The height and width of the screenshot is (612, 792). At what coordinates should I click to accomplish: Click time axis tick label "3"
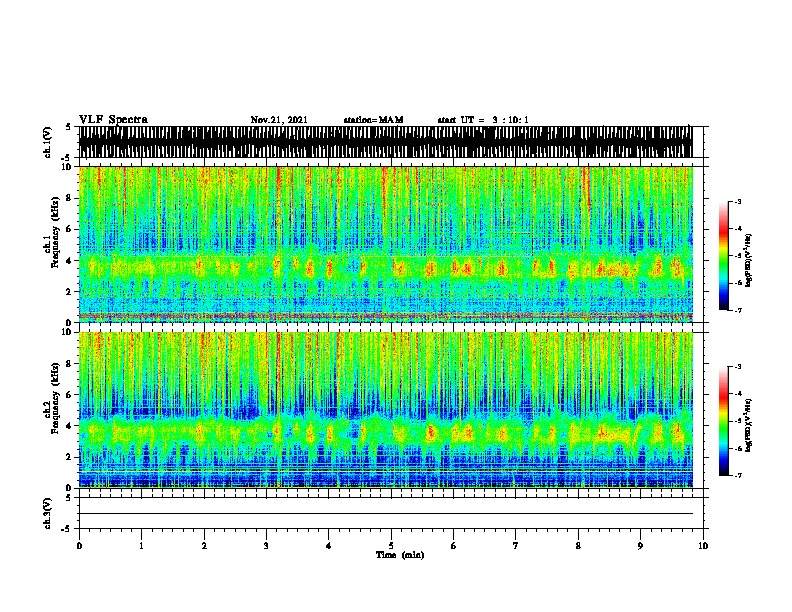click(x=266, y=546)
